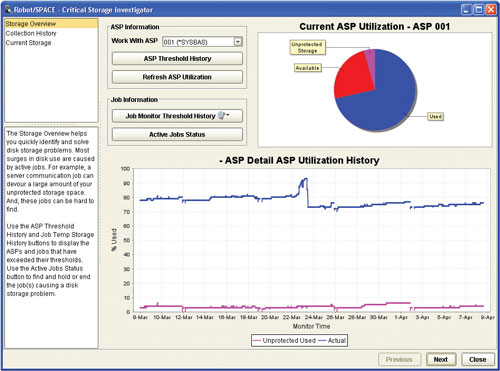Click Actual legend entry
Image resolution: width=500 pixels, height=371 pixels.
[332, 341]
